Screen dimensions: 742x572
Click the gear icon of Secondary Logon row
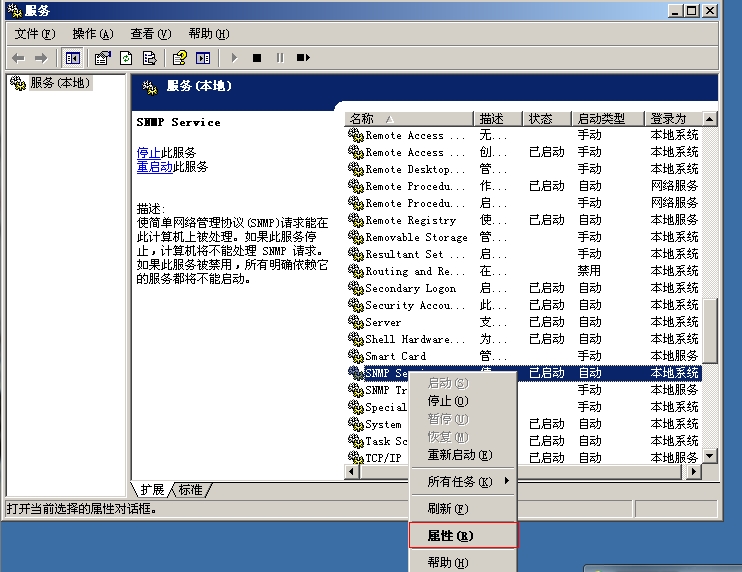355,288
